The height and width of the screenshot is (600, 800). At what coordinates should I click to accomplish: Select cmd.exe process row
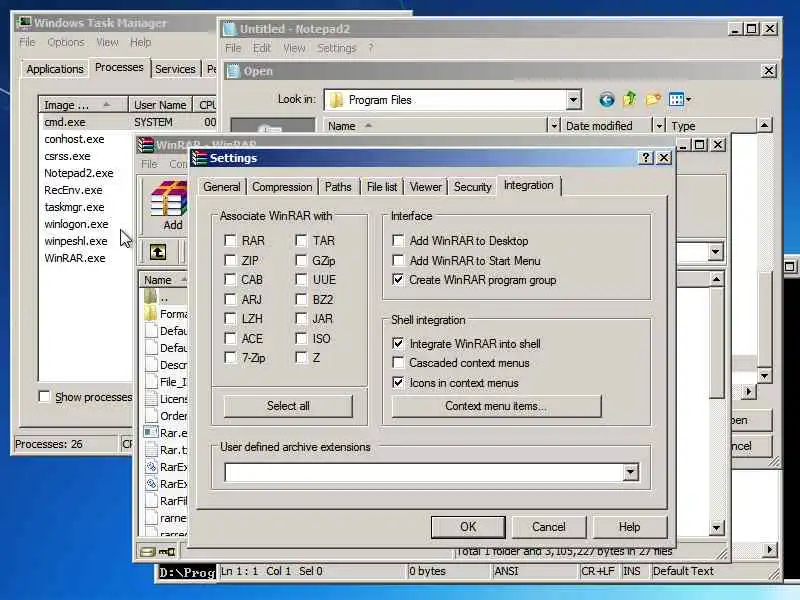pos(65,122)
